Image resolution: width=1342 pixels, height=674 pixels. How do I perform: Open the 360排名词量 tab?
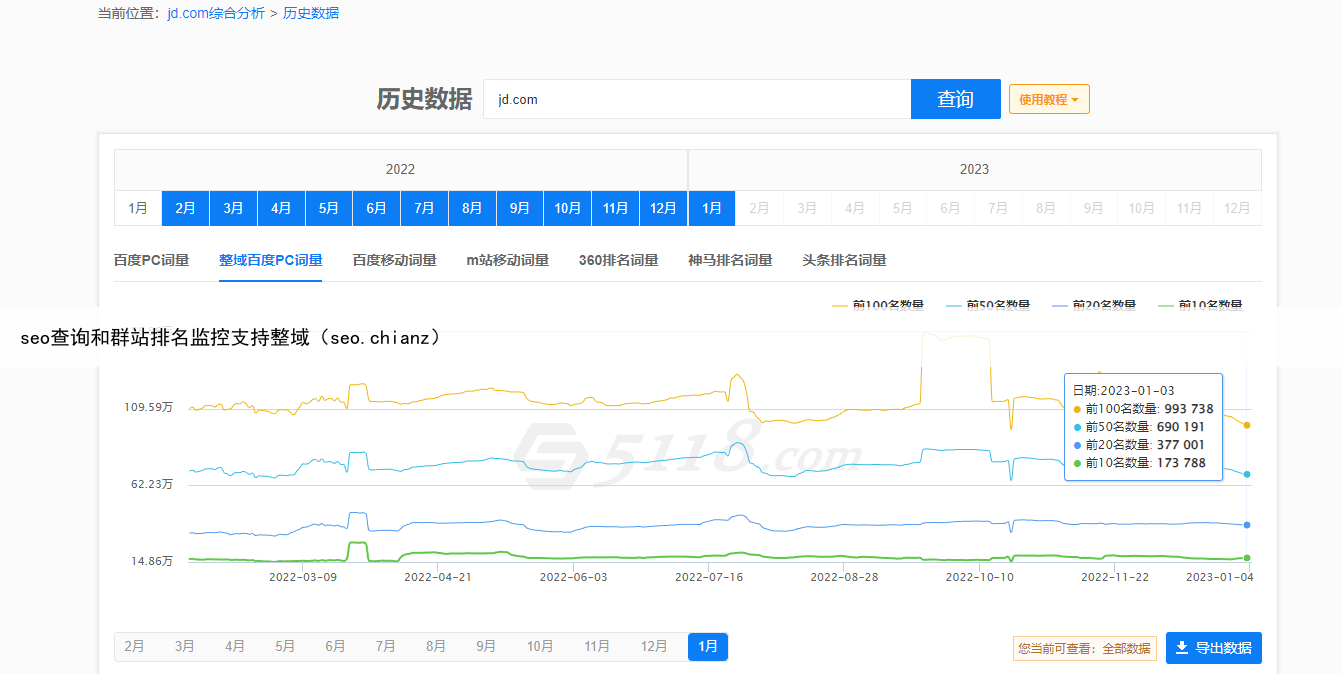[x=618, y=260]
